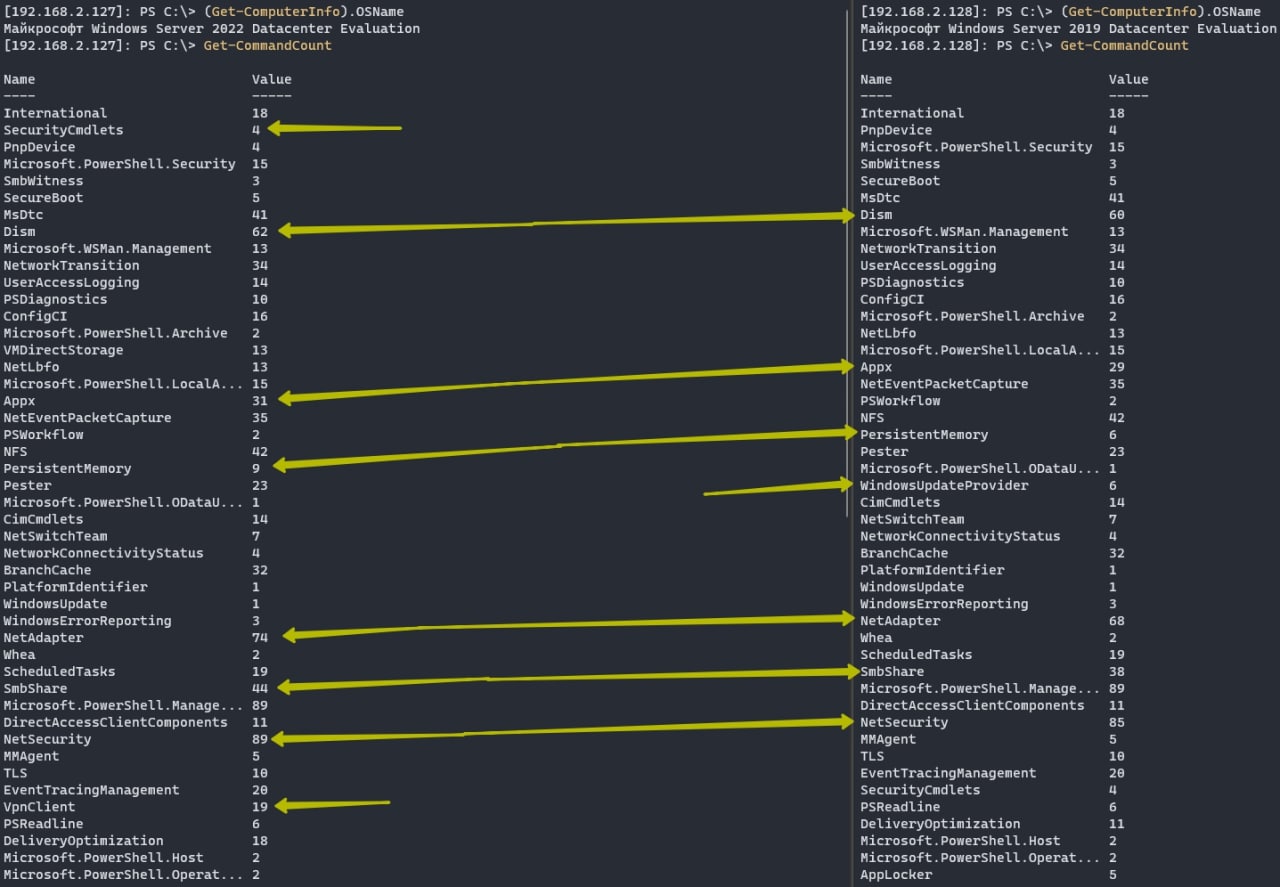
Task: Click Dism value 62 in Server 2022 pane
Action: coord(260,232)
